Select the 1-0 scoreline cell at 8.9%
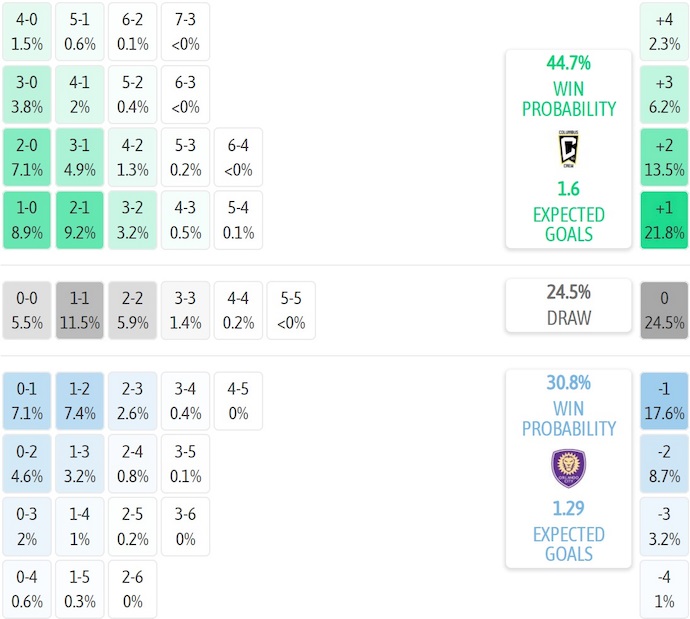The width and height of the screenshot is (690, 619). tap(28, 220)
